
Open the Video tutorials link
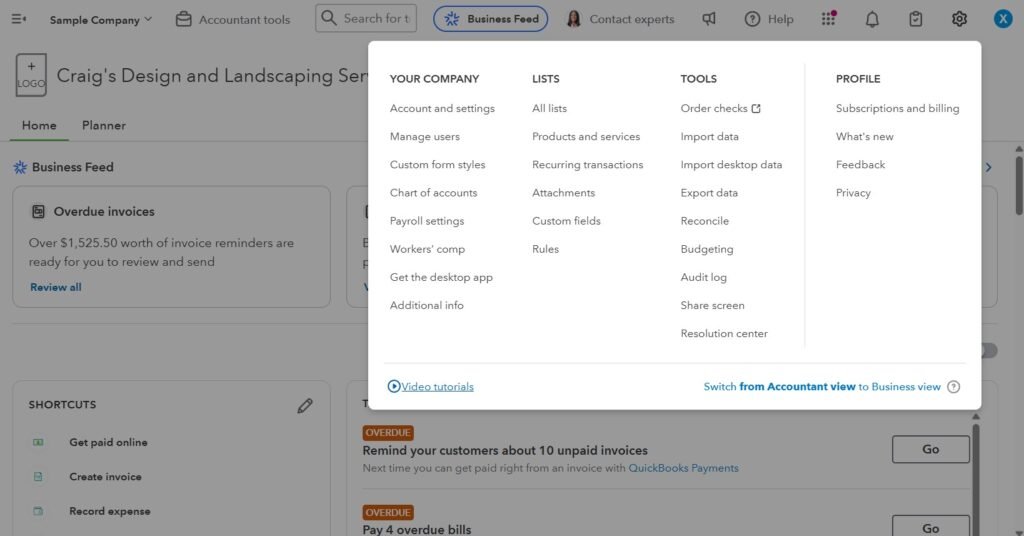point(437,387)
